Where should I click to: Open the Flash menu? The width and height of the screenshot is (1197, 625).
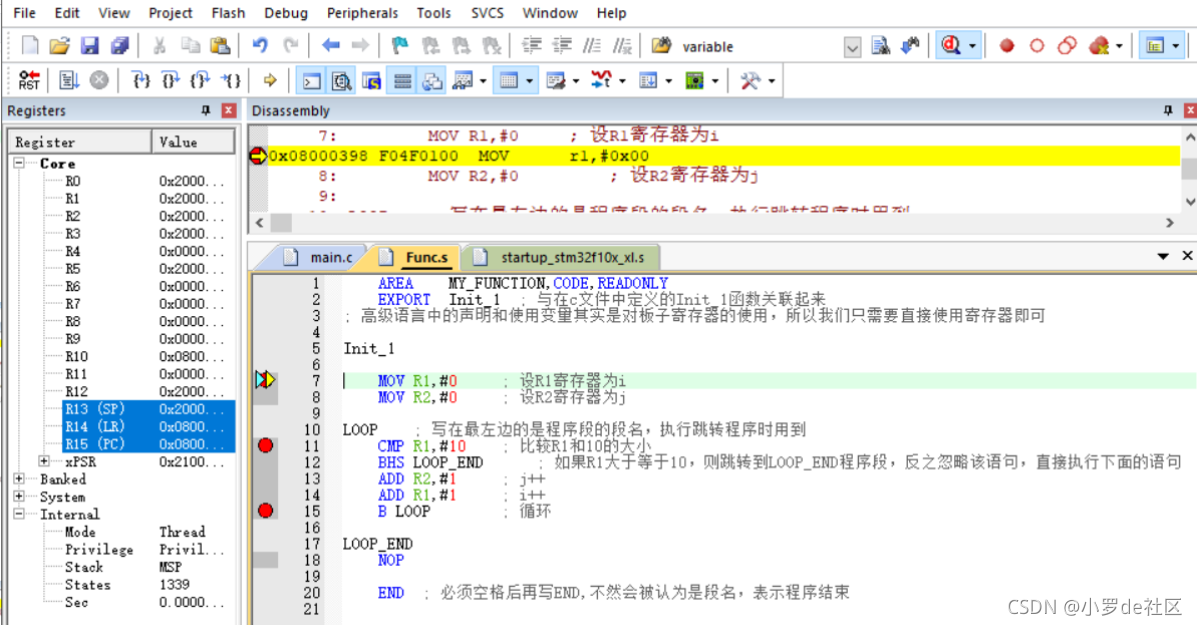tap(228, 13)
